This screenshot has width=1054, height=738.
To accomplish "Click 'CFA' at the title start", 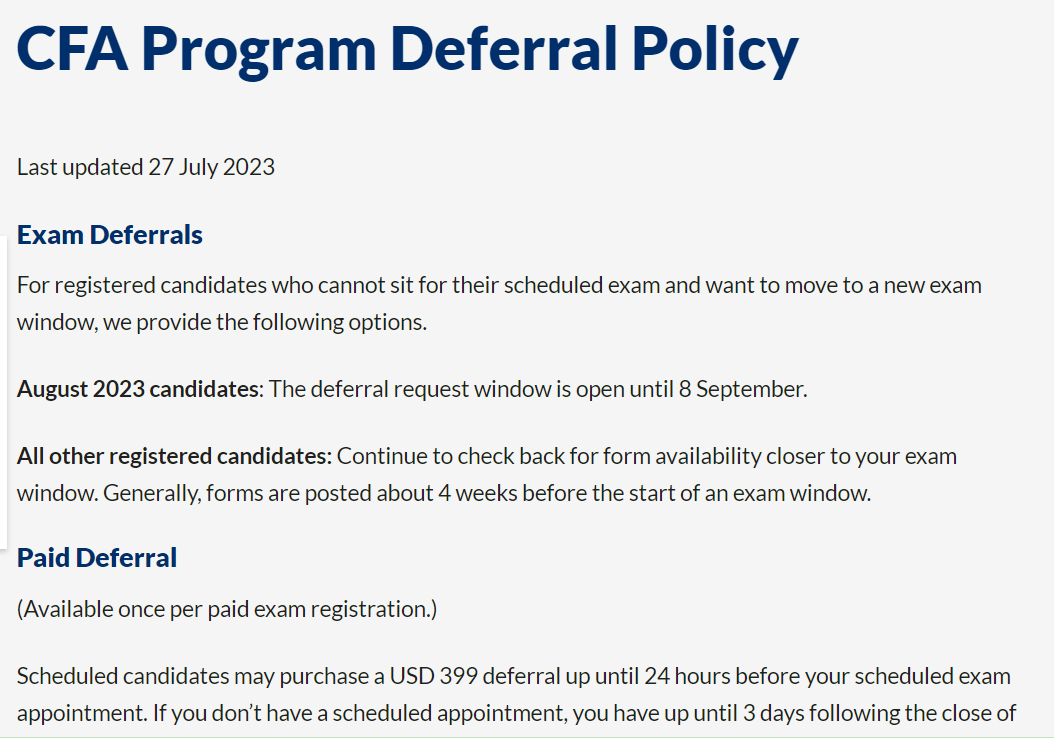I will click(72, 49).
